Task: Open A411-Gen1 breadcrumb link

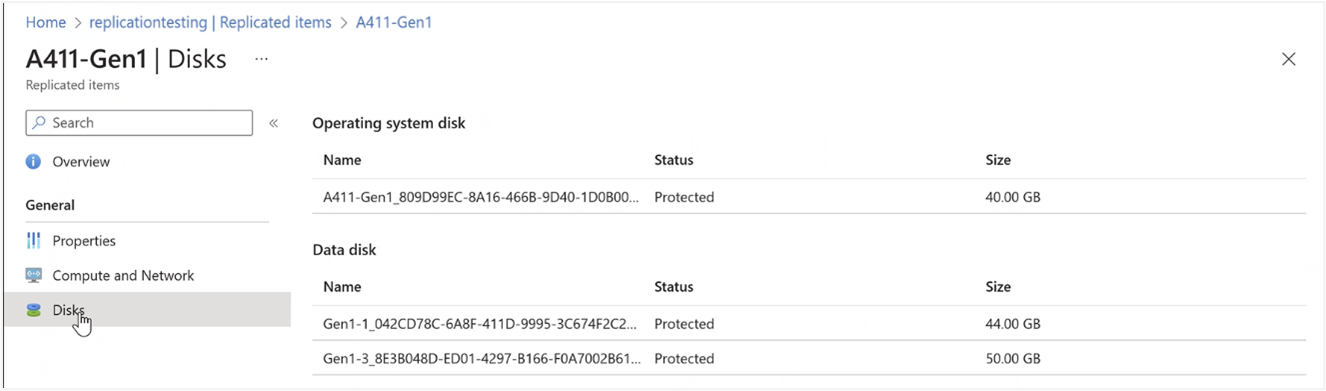Action: point(394,22)
